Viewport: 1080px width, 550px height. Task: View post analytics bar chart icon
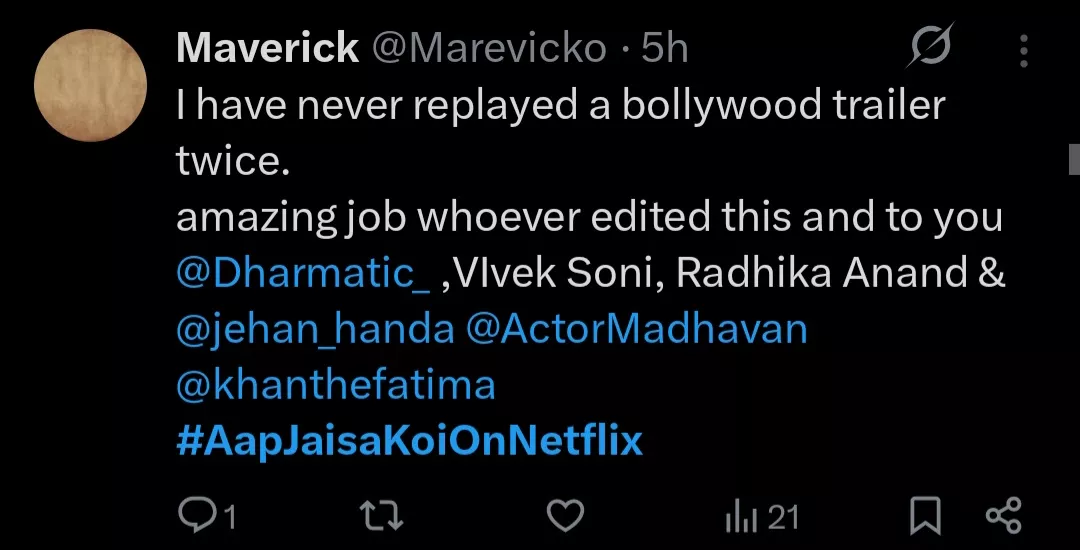[x=738, y=516]
